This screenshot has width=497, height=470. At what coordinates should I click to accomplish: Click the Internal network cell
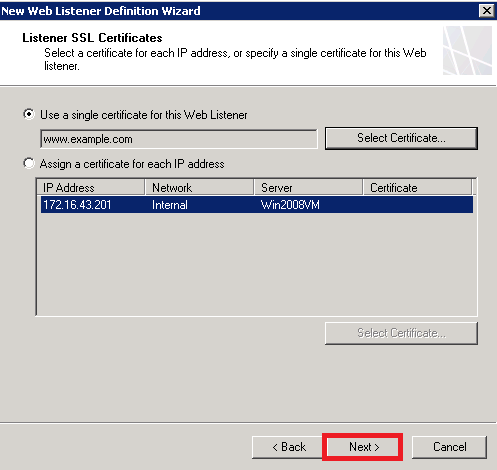point(170,205)
